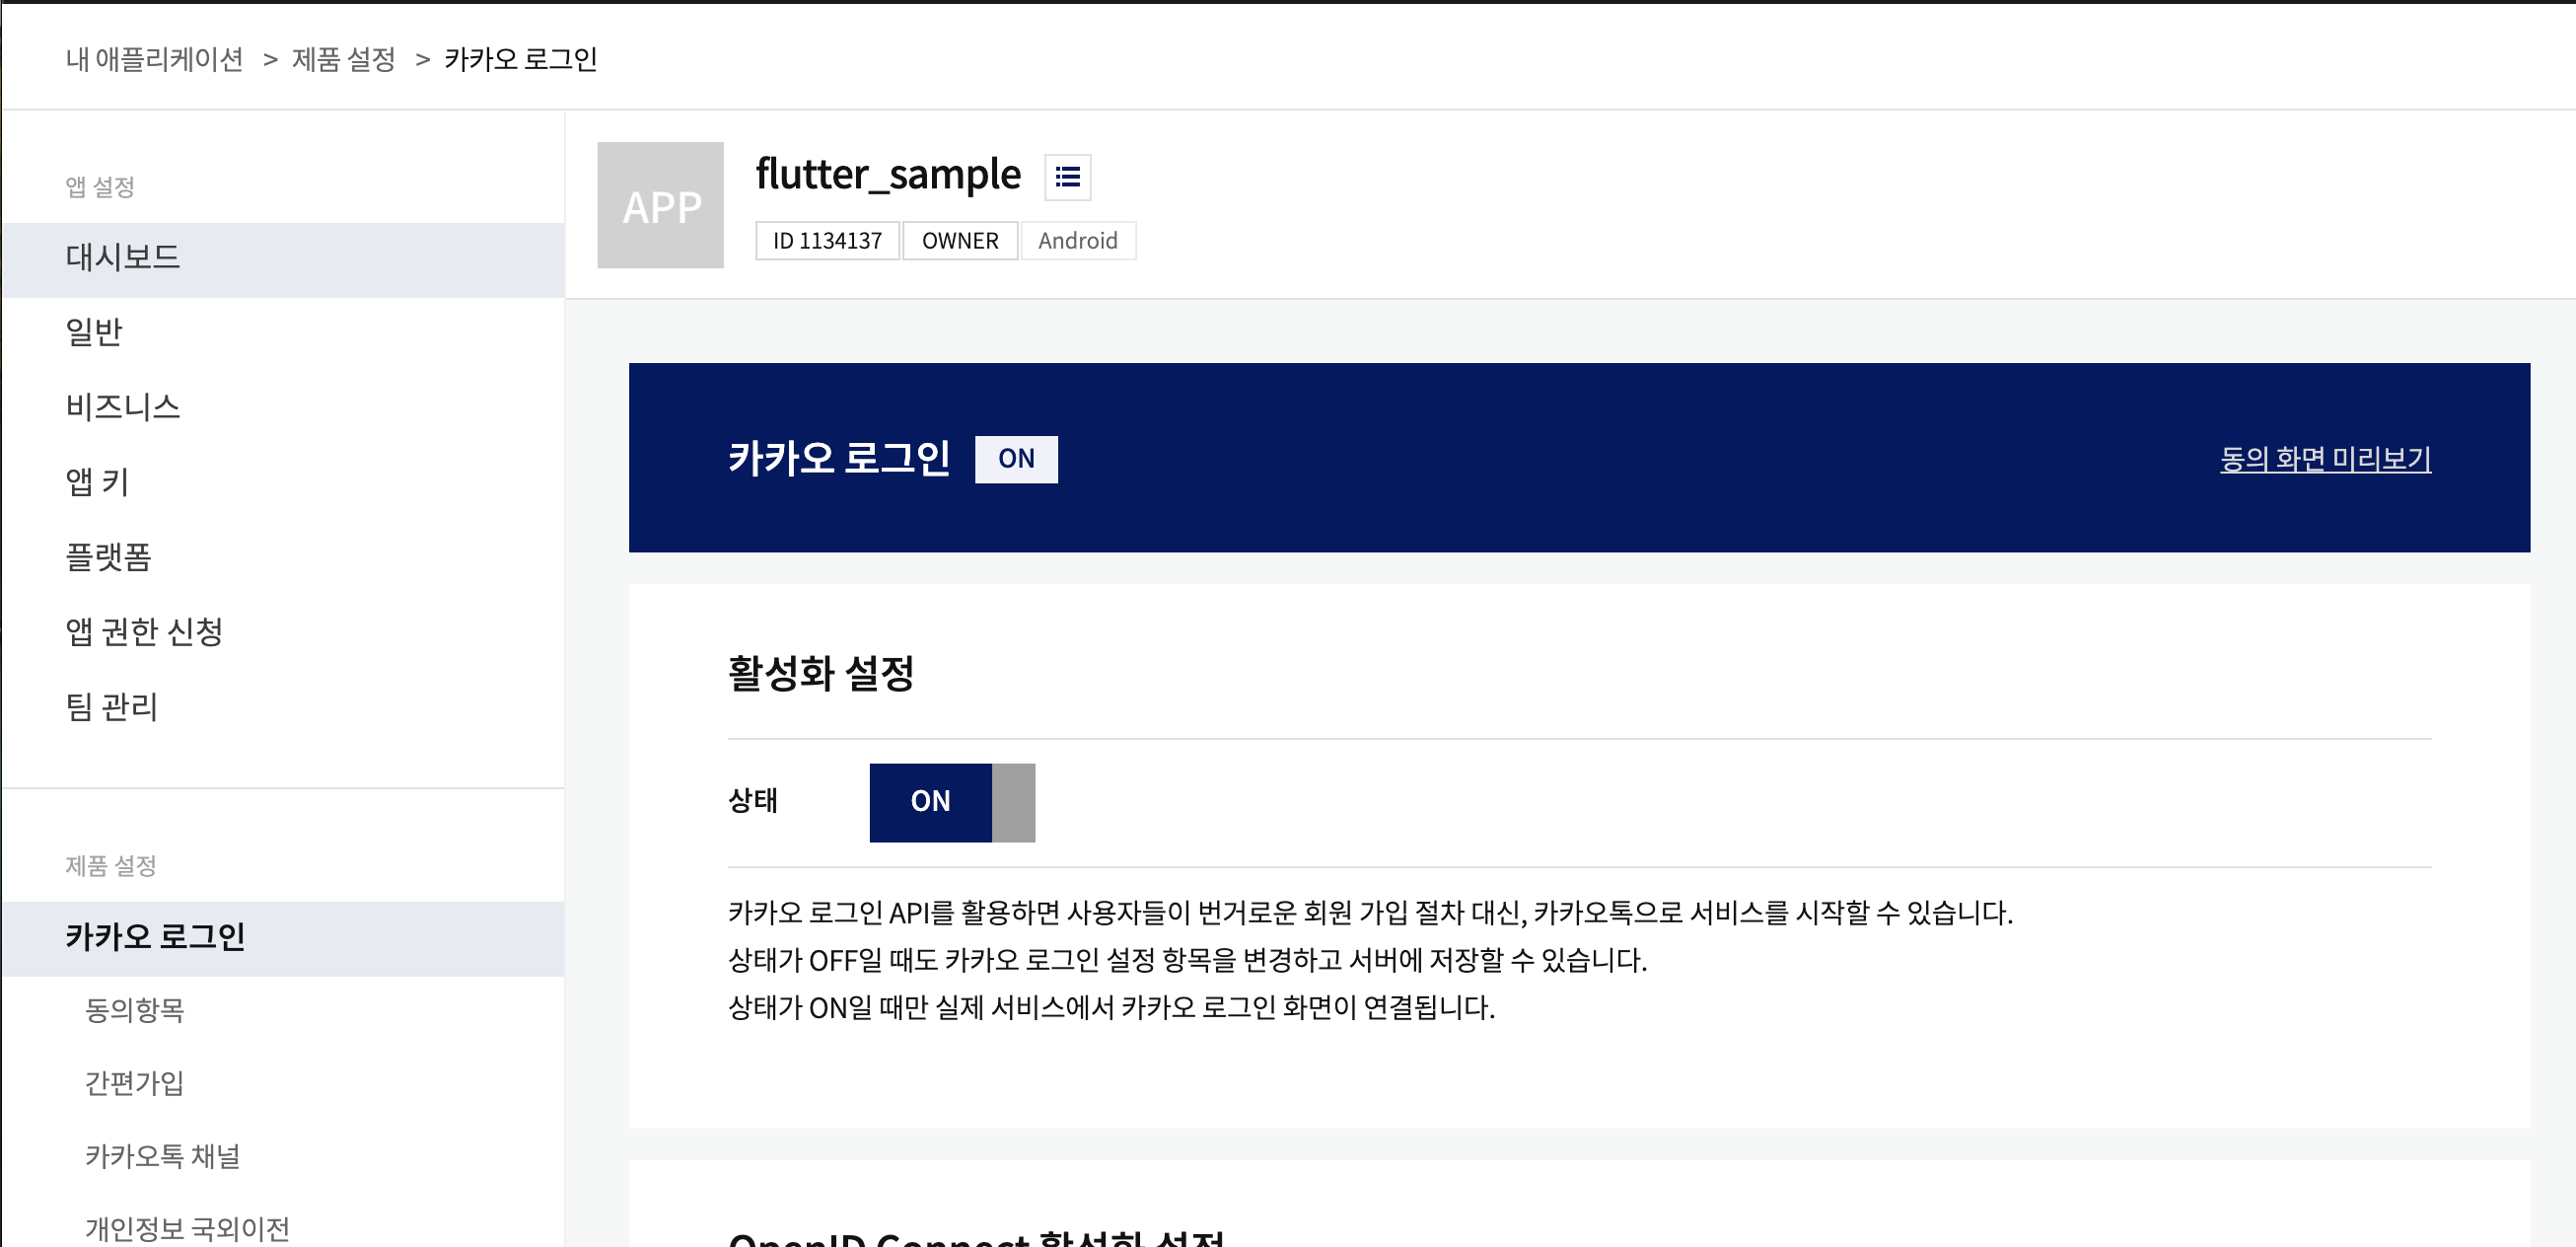
Task: Navigate to 앱 키 menu item
Action: (x=97, y=482)
